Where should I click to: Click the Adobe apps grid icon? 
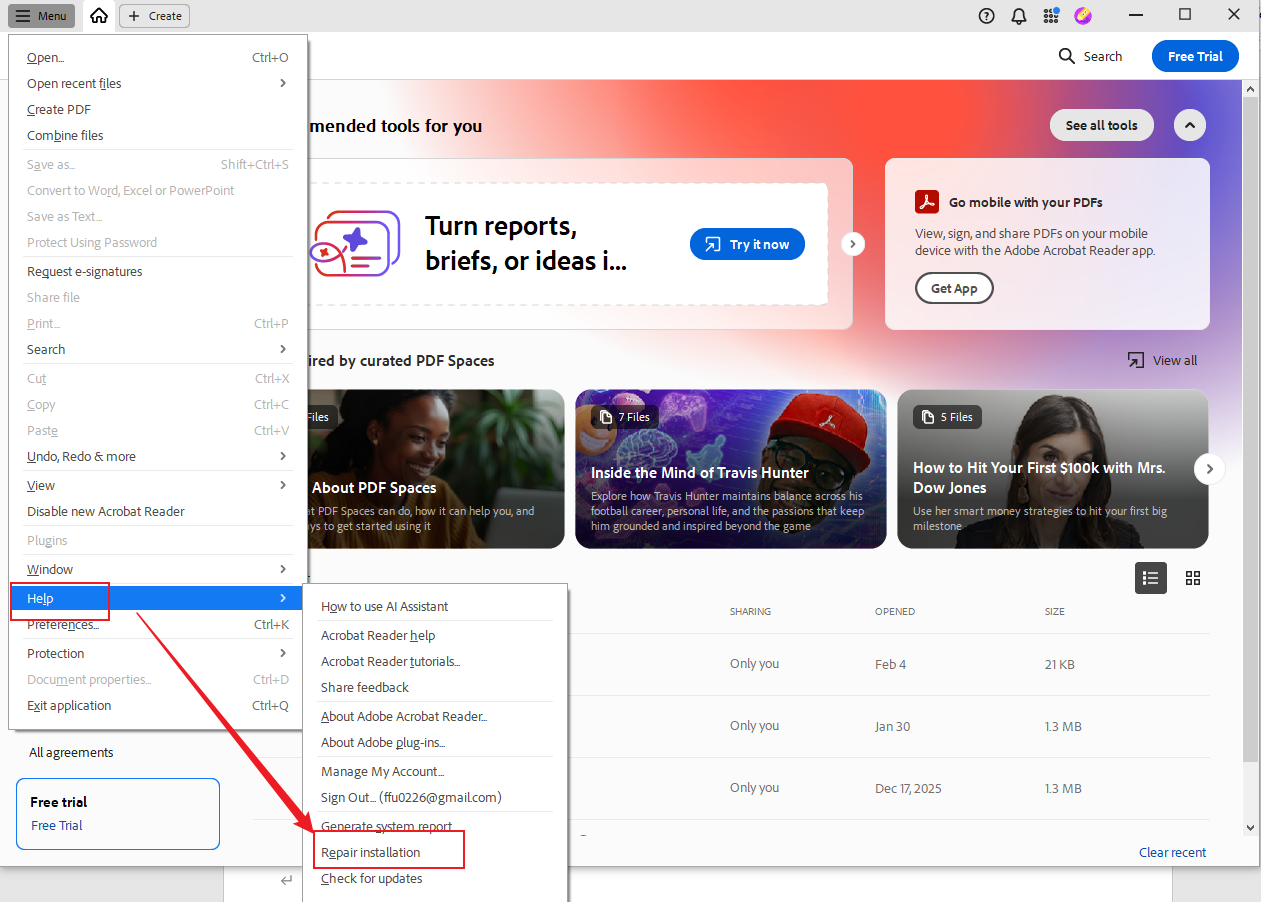coord(1051,15)
